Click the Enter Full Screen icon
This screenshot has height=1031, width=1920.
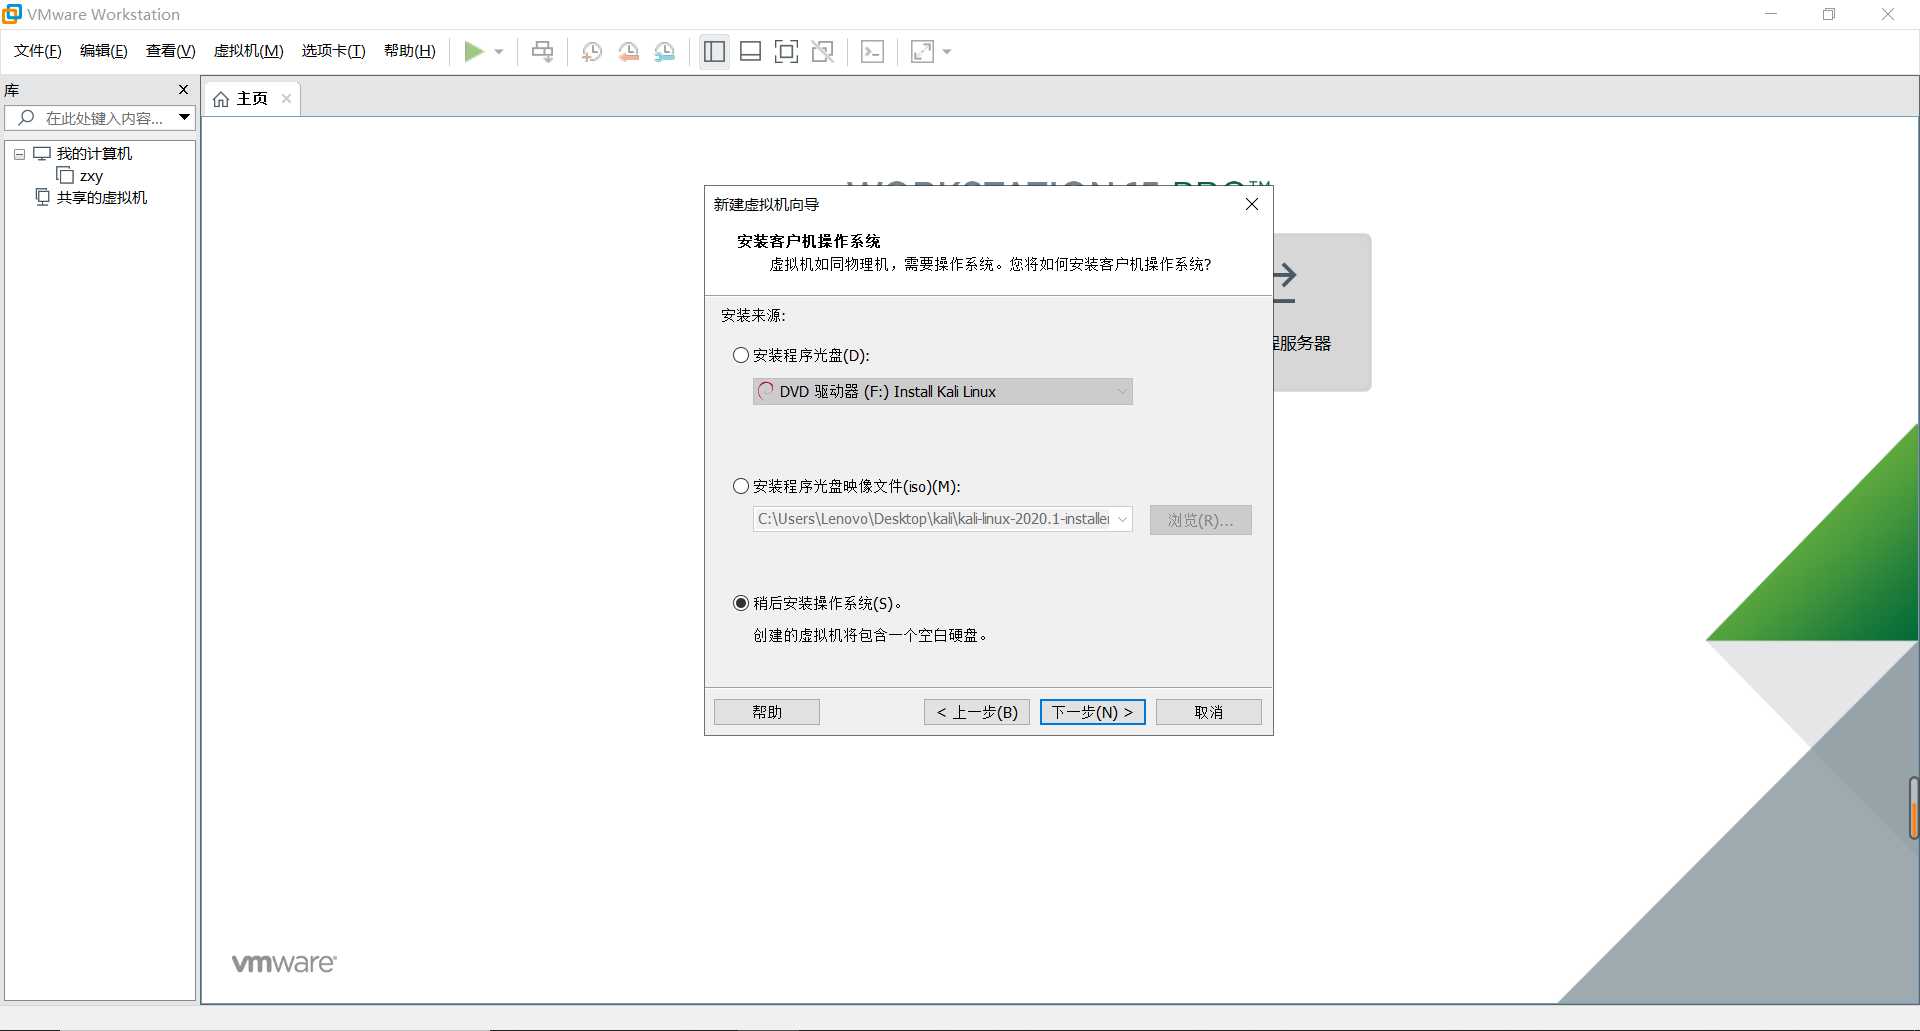coord(786,52)
